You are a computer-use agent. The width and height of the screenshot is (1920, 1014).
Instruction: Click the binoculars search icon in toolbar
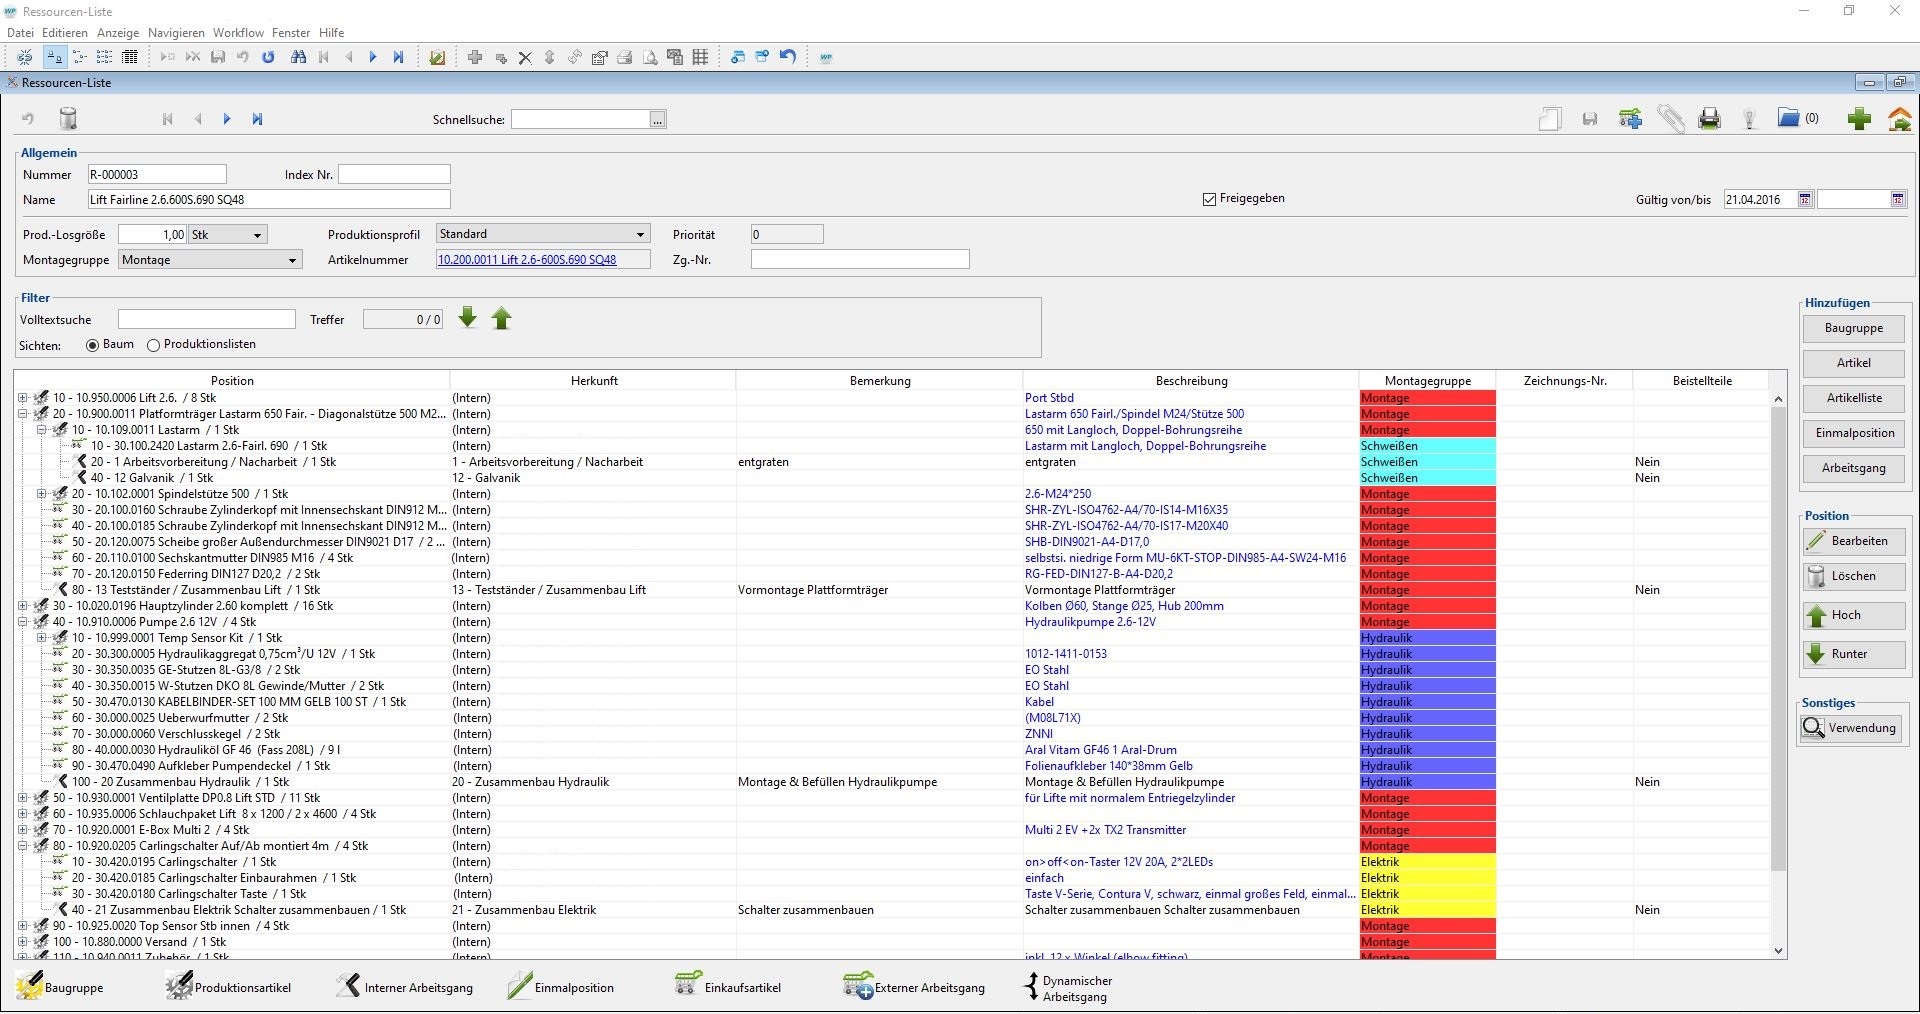click(x=298, y=57)
